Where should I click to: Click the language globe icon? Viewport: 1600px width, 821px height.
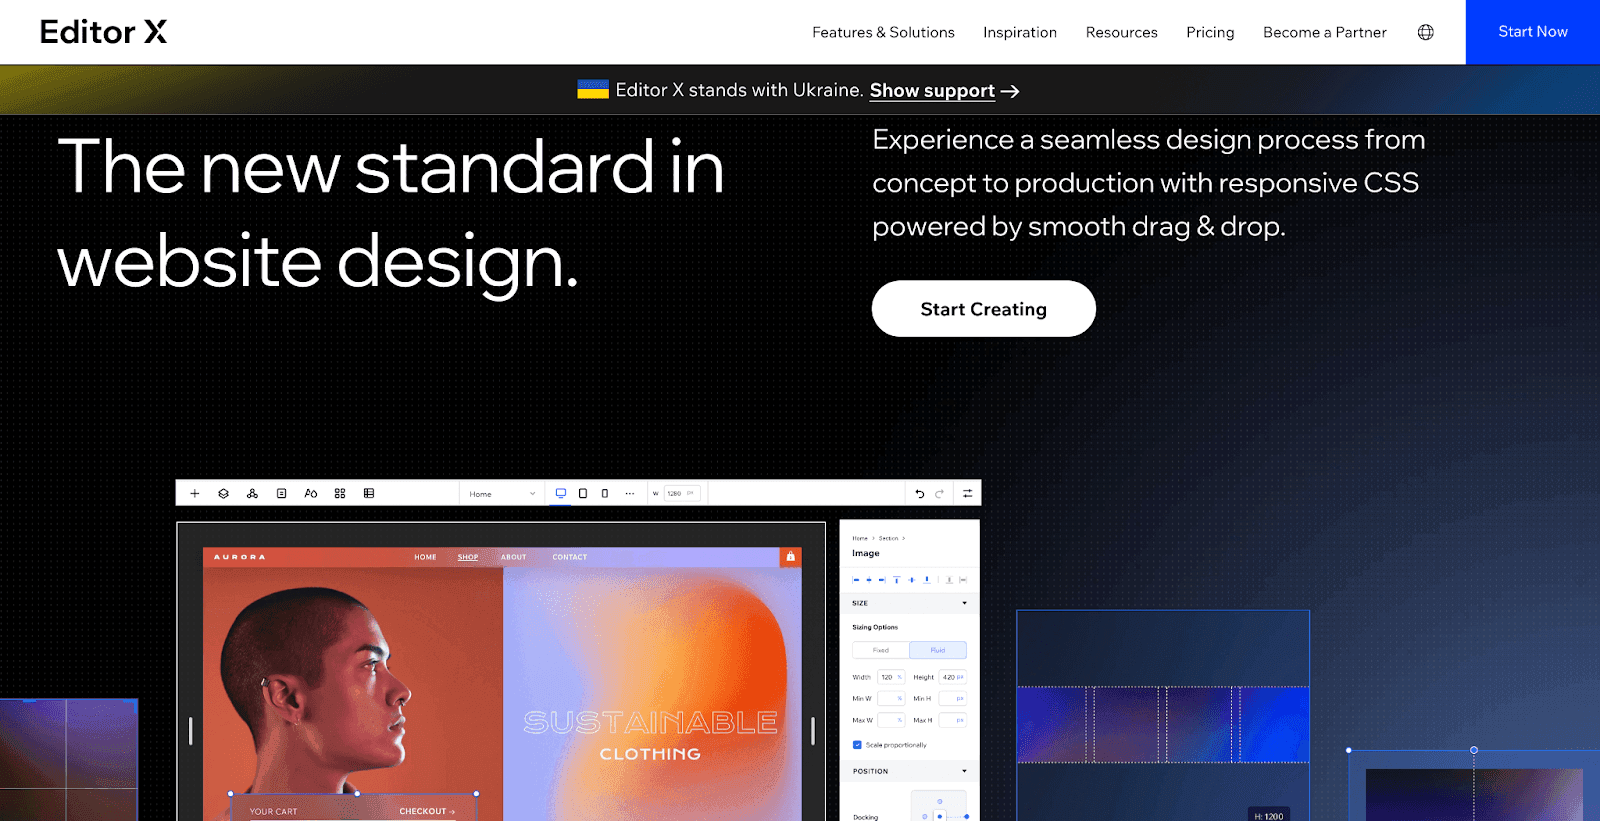tap(1425, 32)
